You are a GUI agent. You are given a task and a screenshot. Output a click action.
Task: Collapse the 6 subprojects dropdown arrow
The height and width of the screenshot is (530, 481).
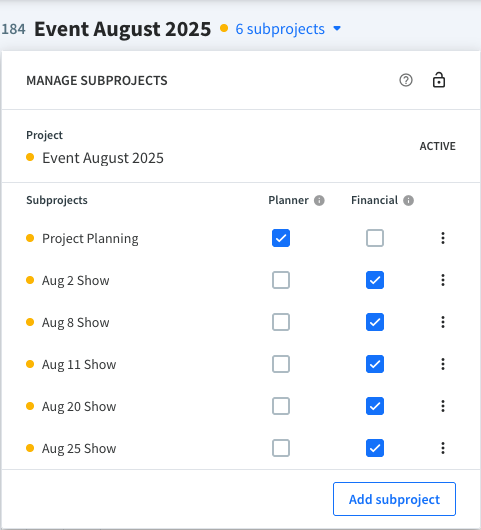337,29
